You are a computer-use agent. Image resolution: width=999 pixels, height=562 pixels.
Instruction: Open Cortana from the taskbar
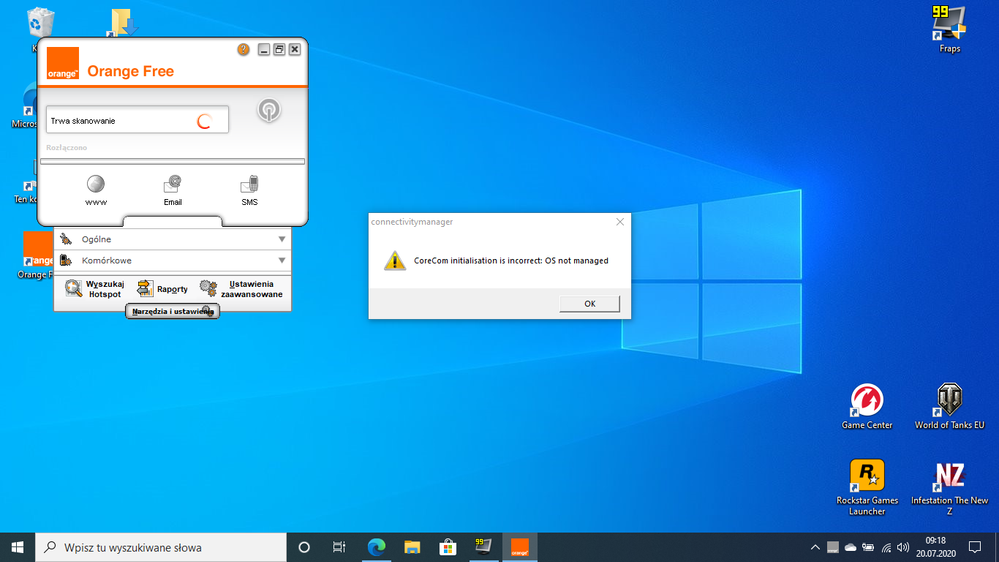pyautogui.click(x=304, y=547)
